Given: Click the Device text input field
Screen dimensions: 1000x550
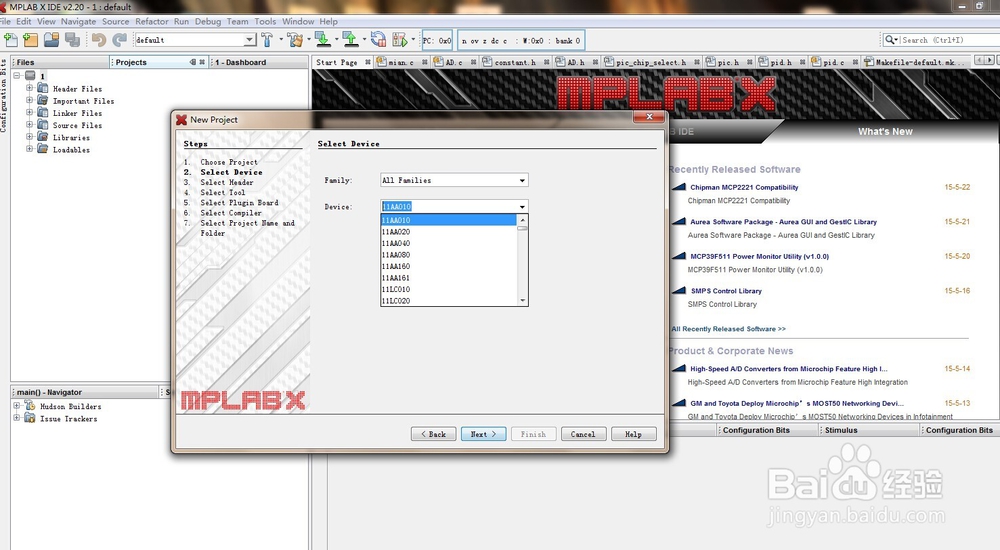Looking at the screenshot, I should [x=448, y=207].
